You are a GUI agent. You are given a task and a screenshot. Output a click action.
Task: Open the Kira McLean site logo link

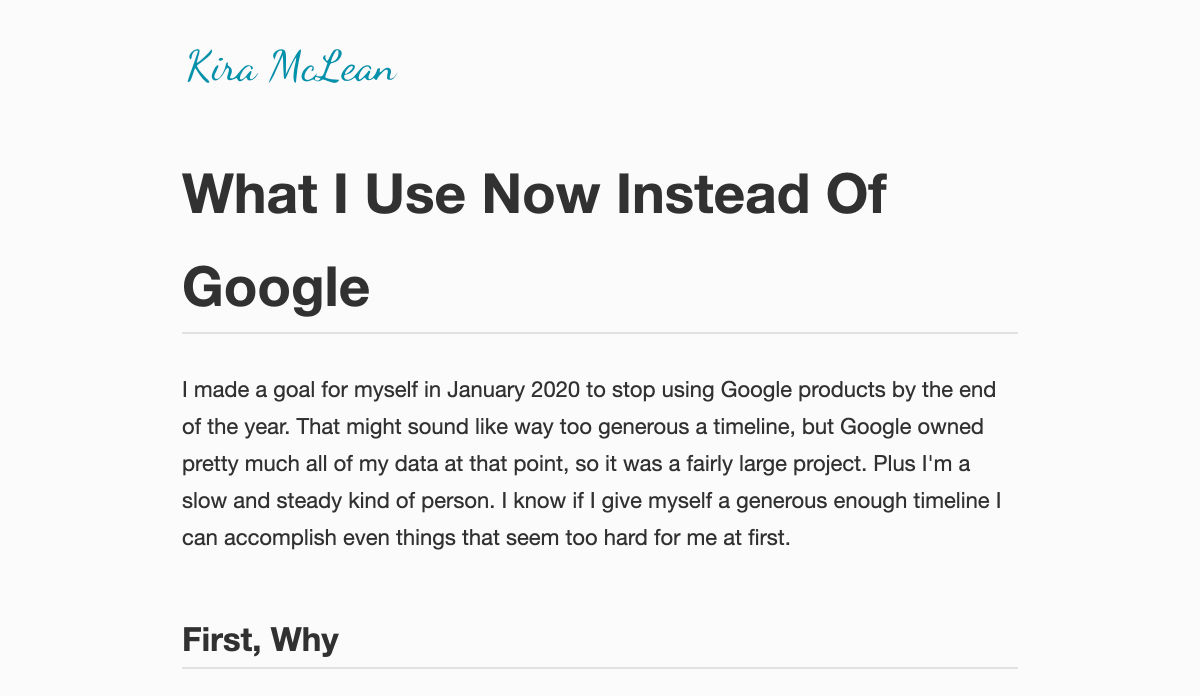pyautogui.click(x=291, y=68)
